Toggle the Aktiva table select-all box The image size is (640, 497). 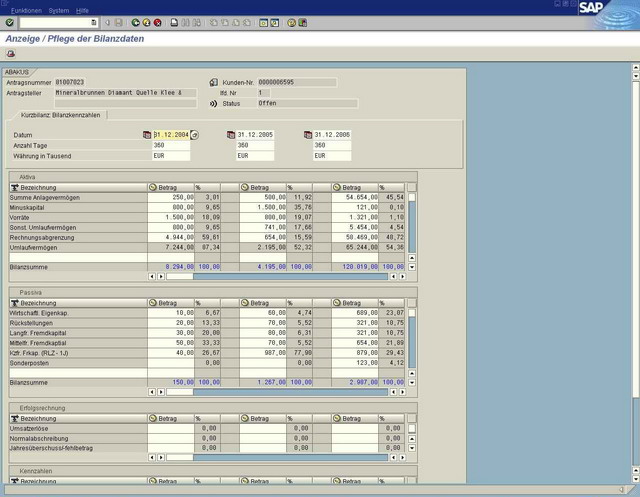pyautogui.click(x=411, y=187)
